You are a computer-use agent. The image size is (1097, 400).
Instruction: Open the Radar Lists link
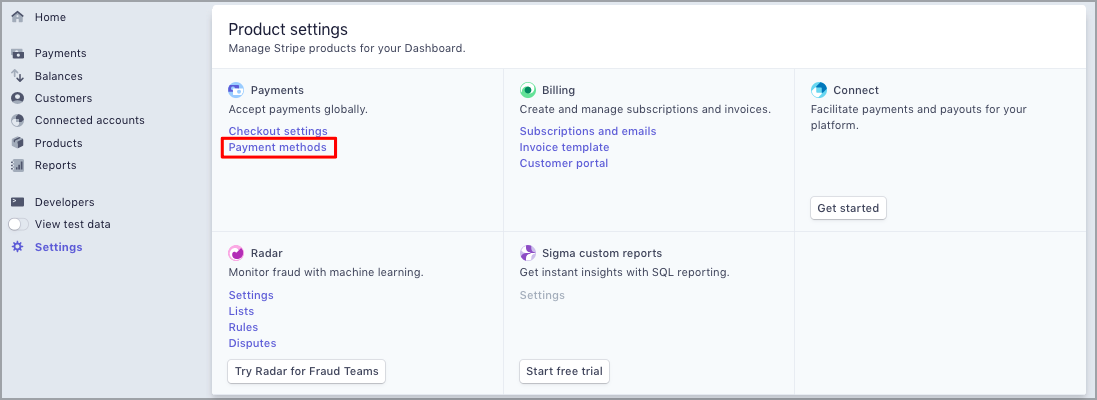tap(241, 311)
